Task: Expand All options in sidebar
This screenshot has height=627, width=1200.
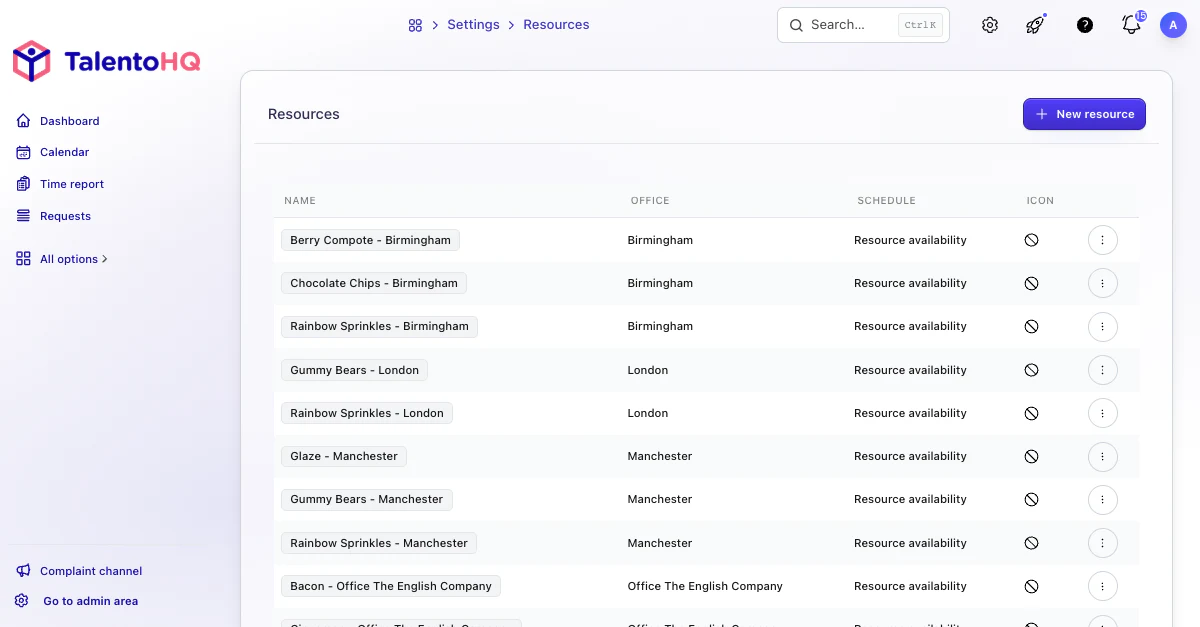Action: click(x=73, y=259)
